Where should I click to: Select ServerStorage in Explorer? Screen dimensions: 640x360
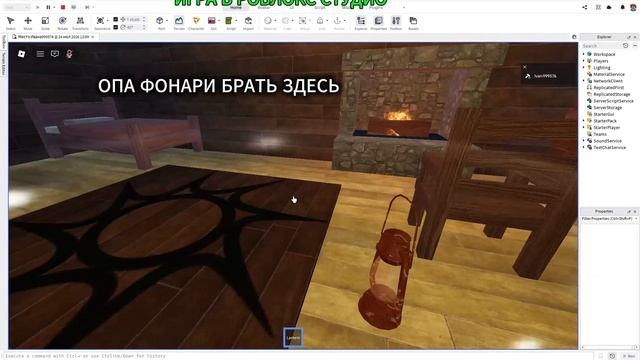coord(607,107)
